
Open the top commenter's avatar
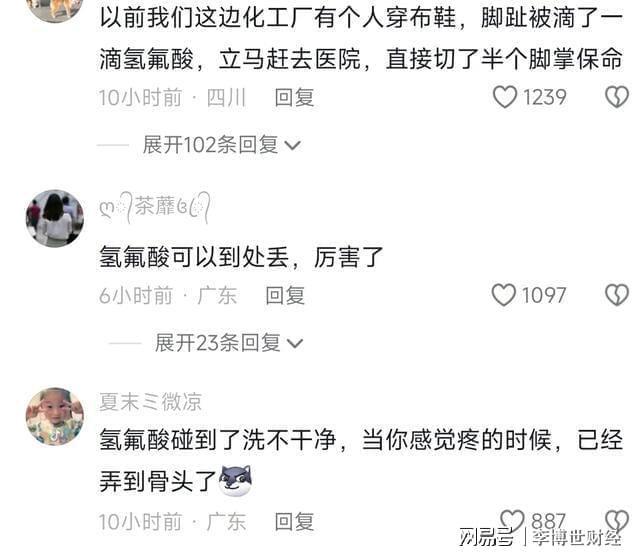point(55,9)
